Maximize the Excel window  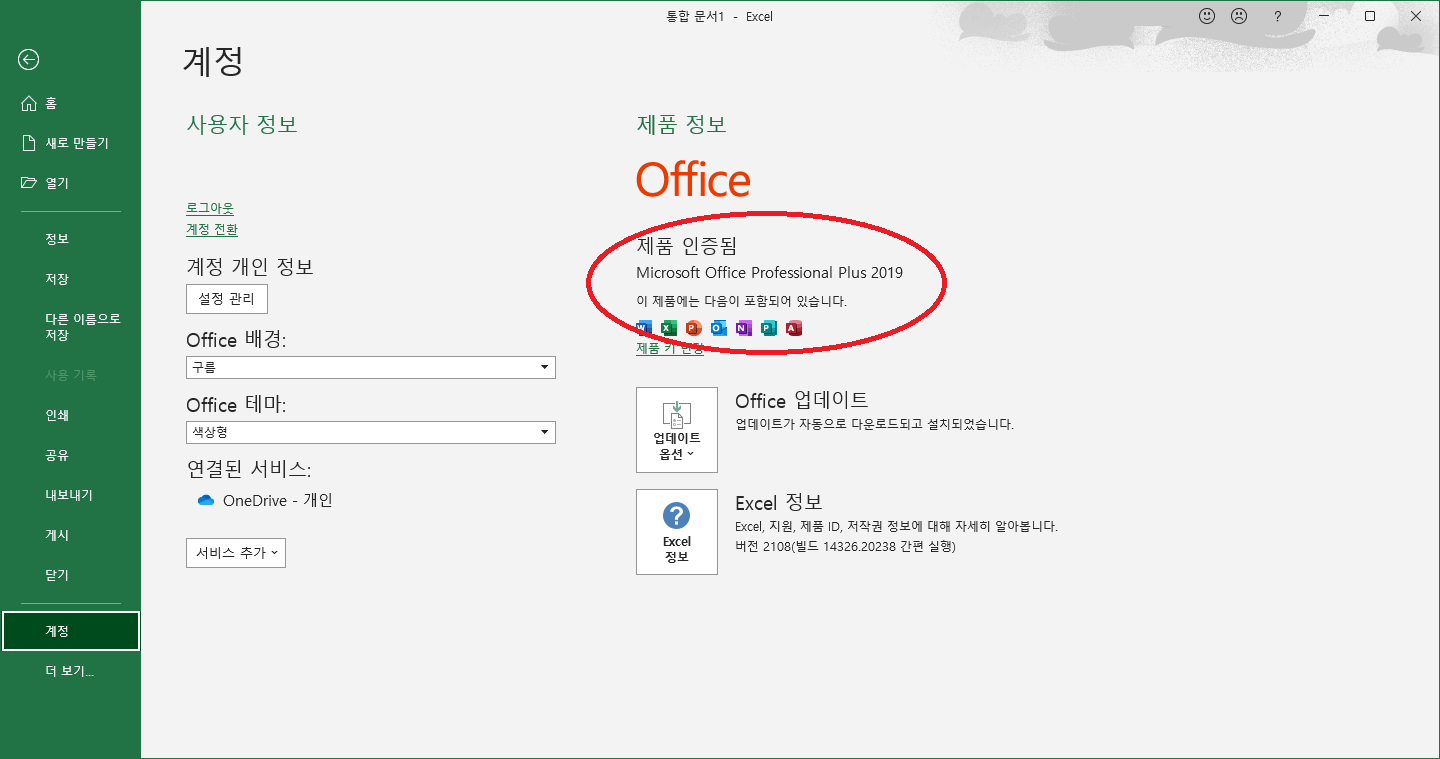tap(1370, 16)
